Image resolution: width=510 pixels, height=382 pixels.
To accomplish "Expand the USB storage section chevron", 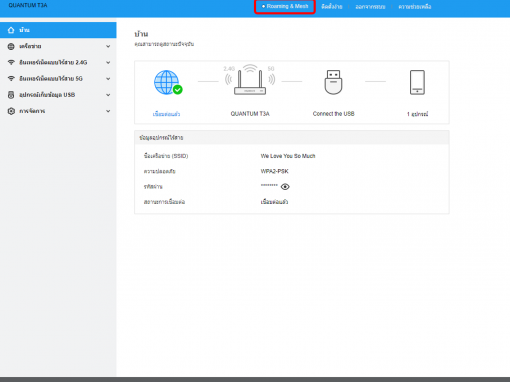I will (x=108, y=95).
